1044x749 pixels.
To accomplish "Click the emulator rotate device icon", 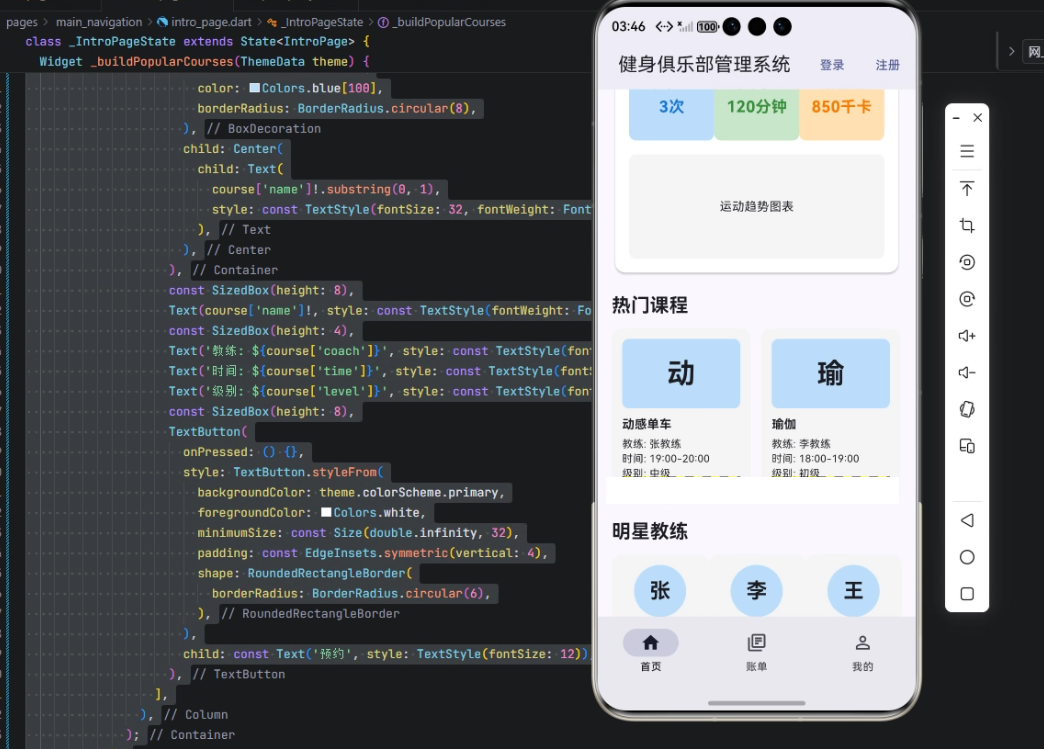I will click(967, 409).
